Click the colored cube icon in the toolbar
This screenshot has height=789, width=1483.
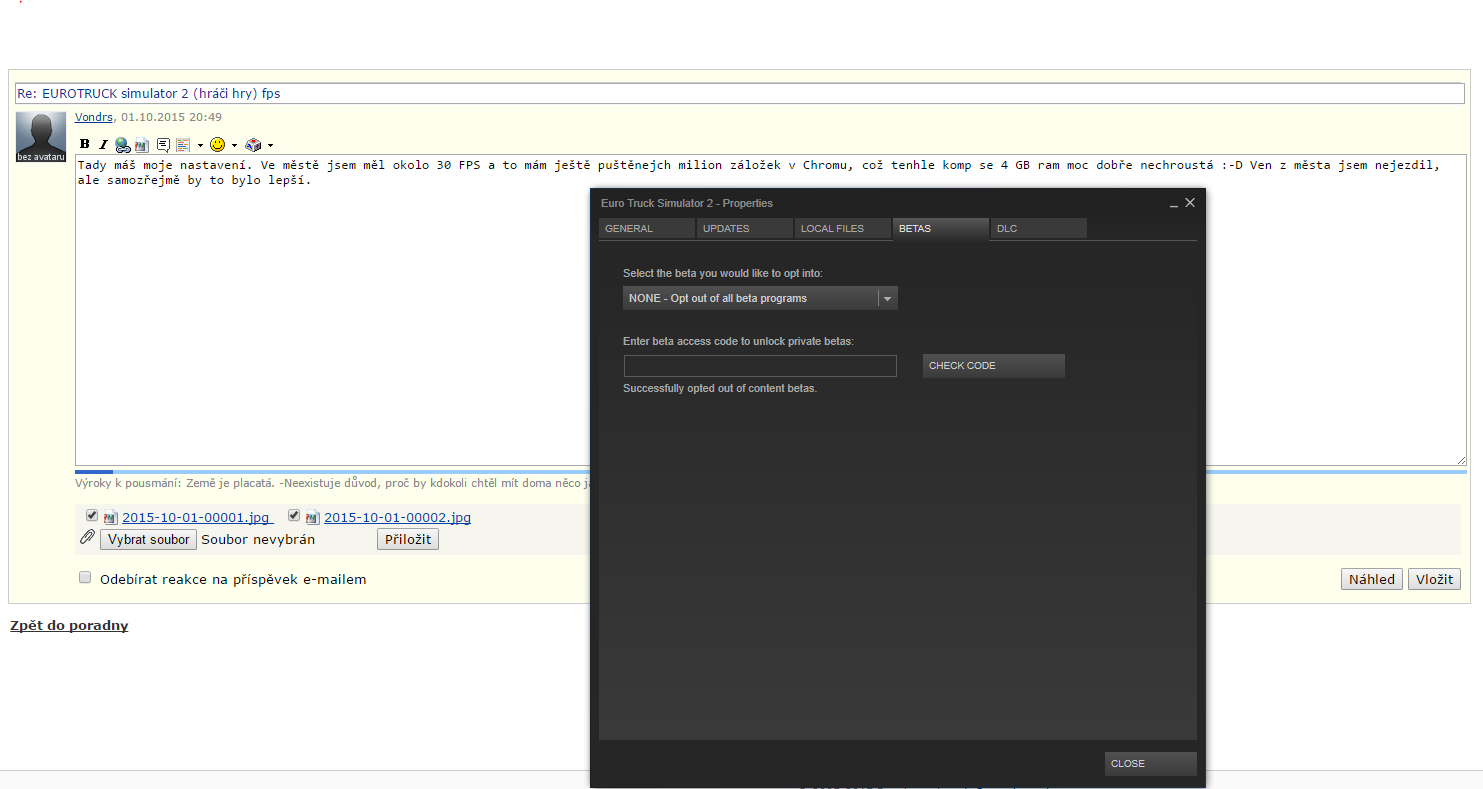pos(253,145)
